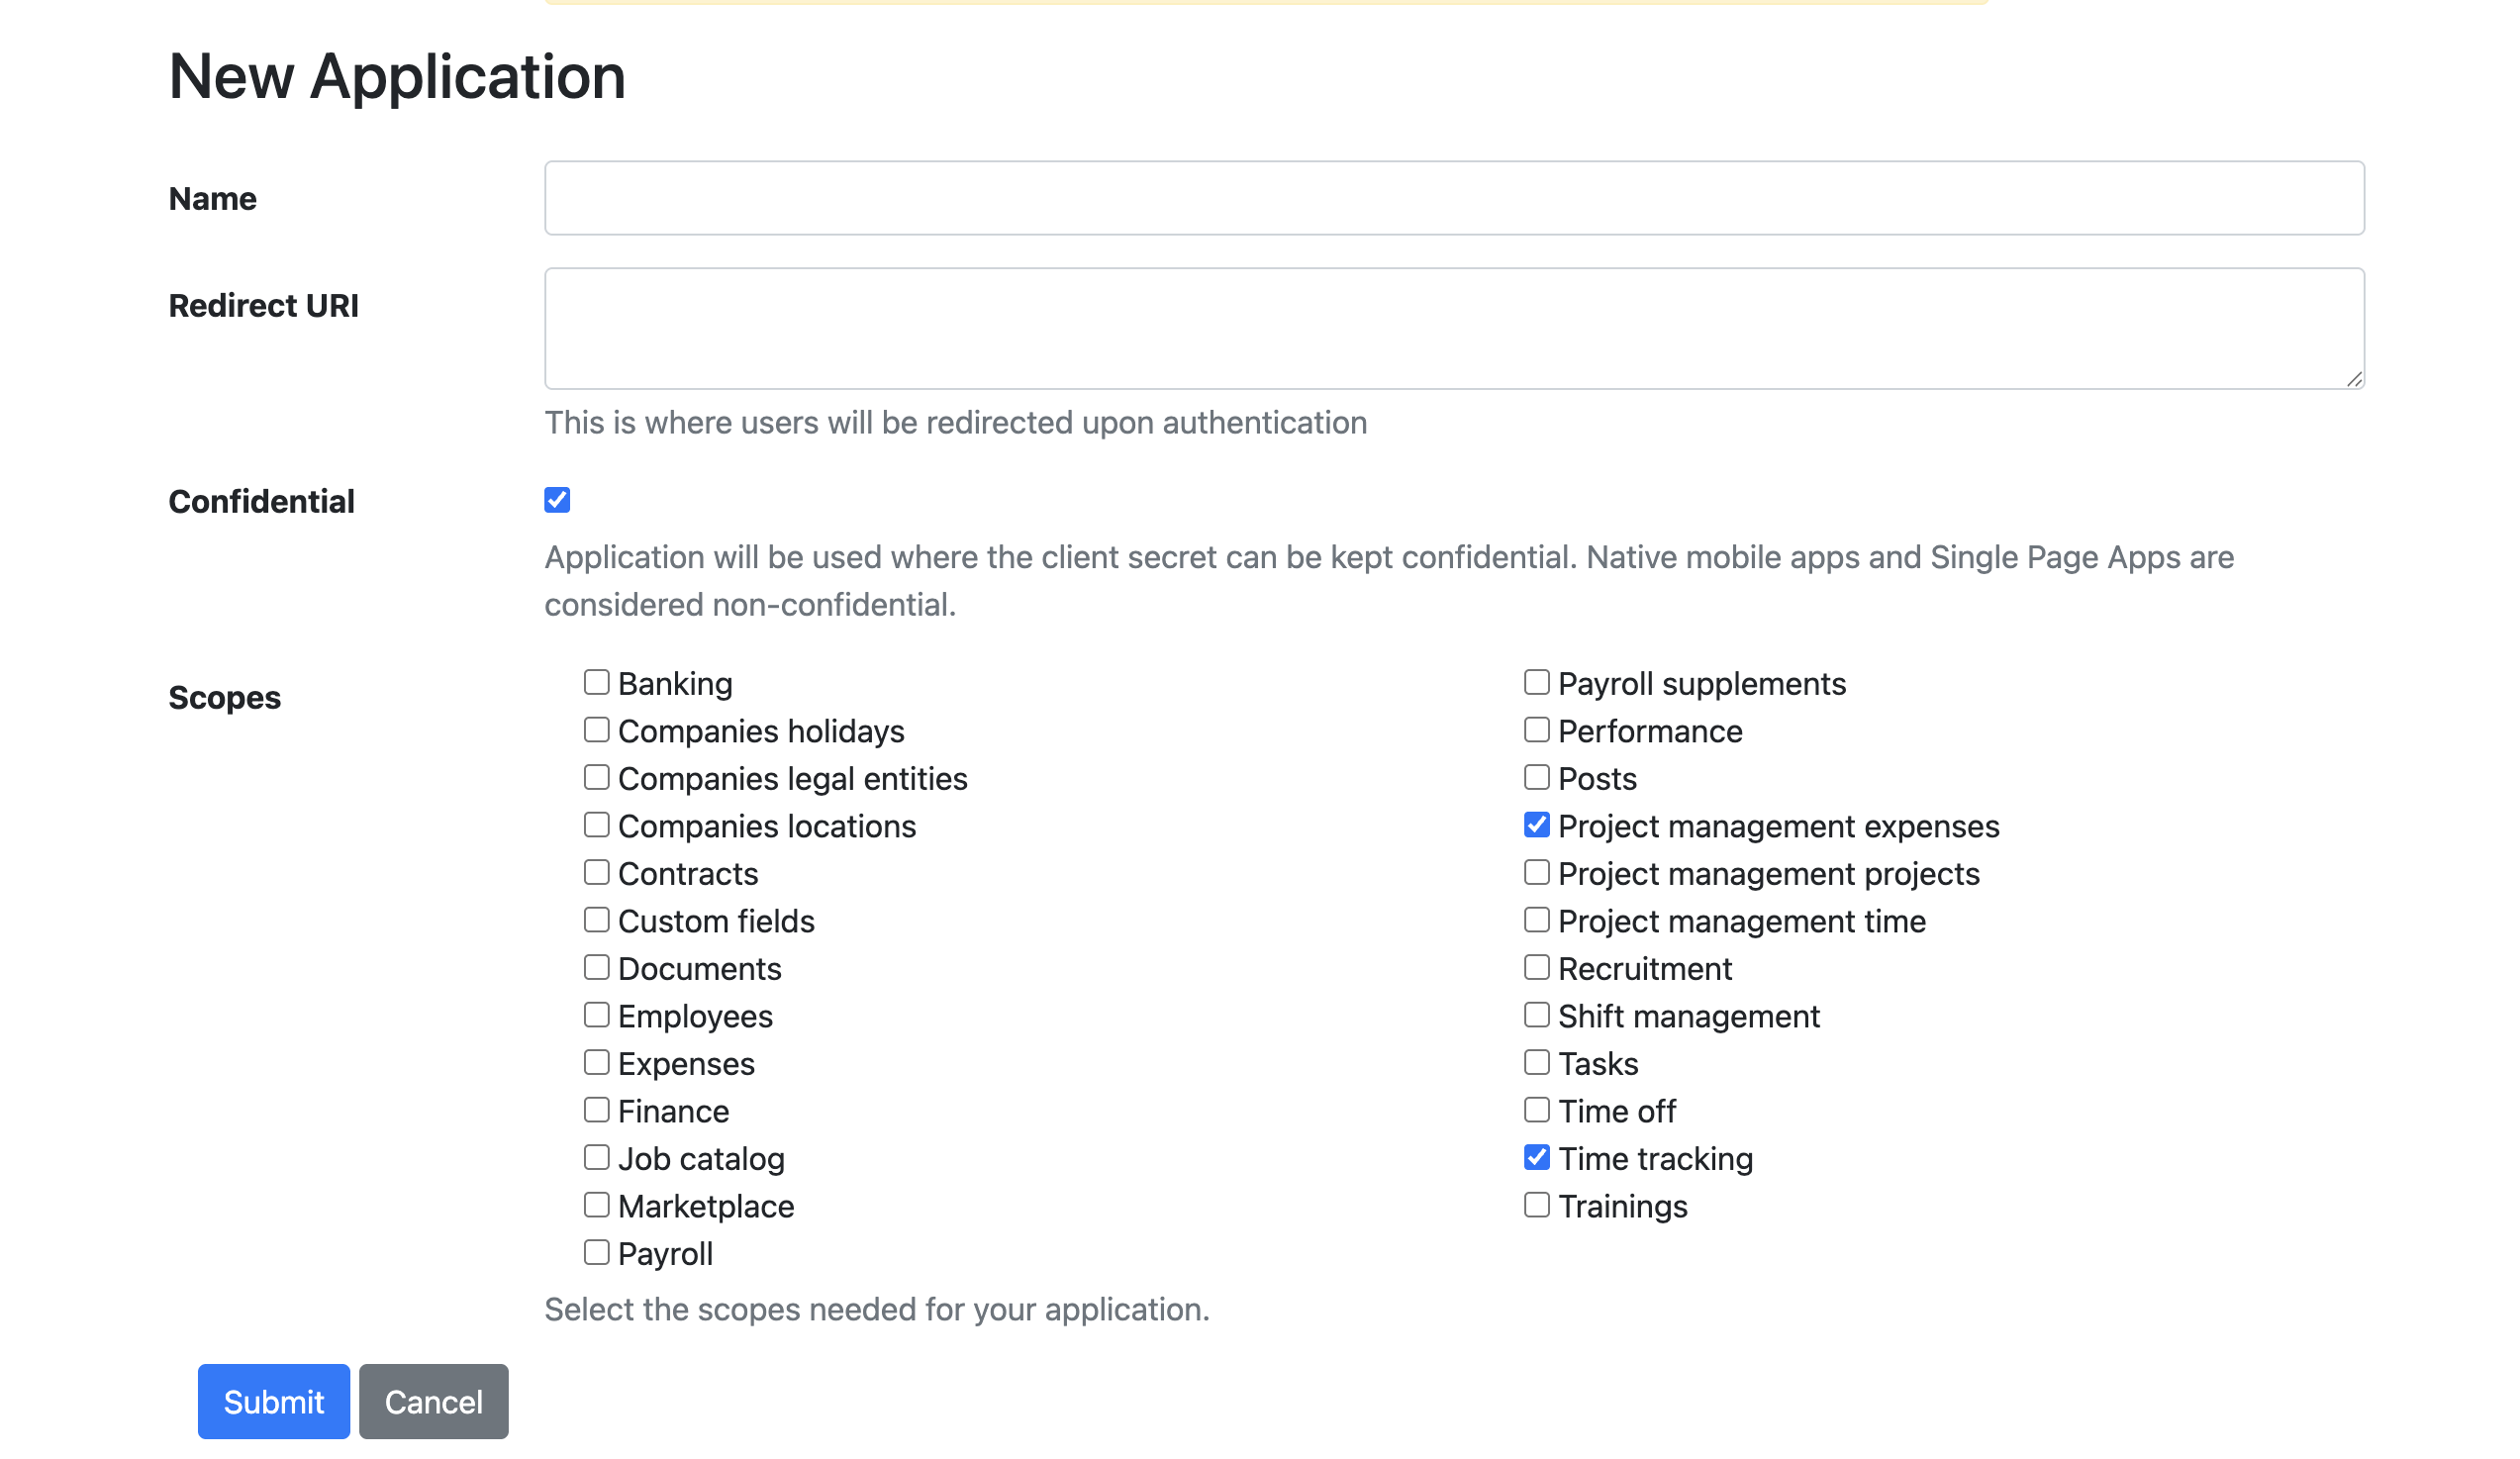Enable the Payroll scope checkbox

[596, 1252]
